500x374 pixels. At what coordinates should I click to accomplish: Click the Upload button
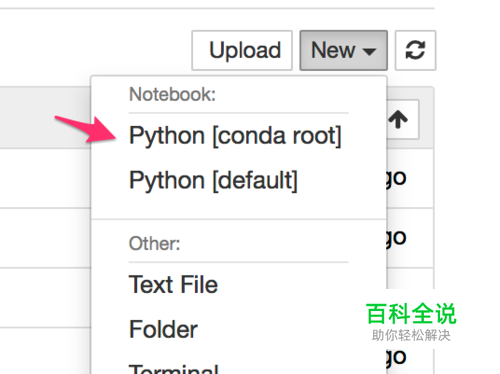(x=242, y=50)
